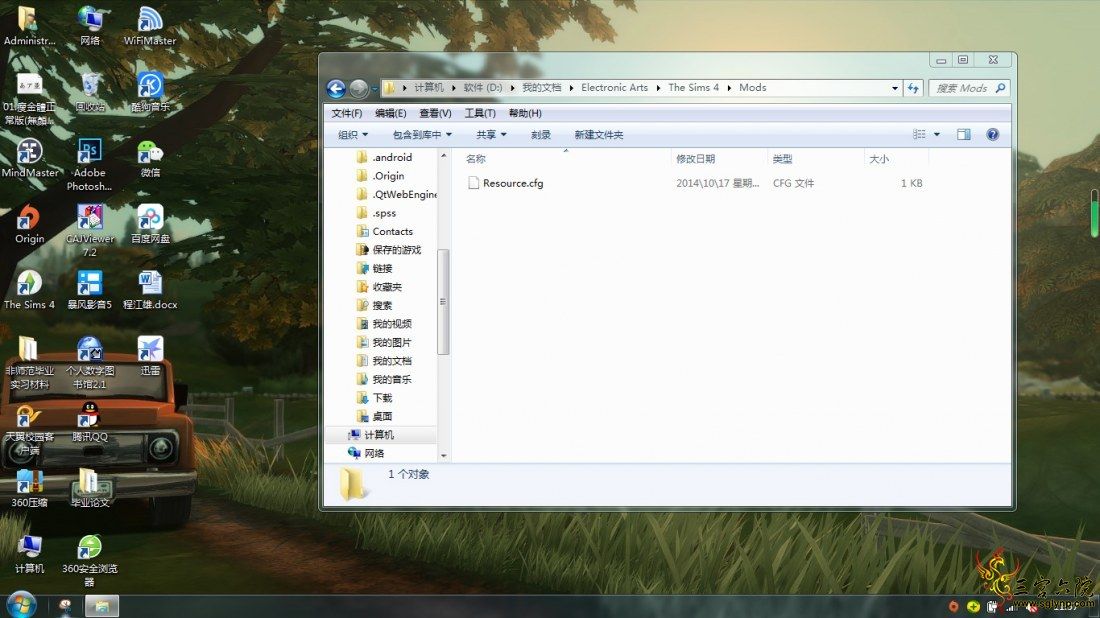This screenshot has width=1100, height=618.
Task: Open the 编辑(E) menu
Action: pos(390,113)
